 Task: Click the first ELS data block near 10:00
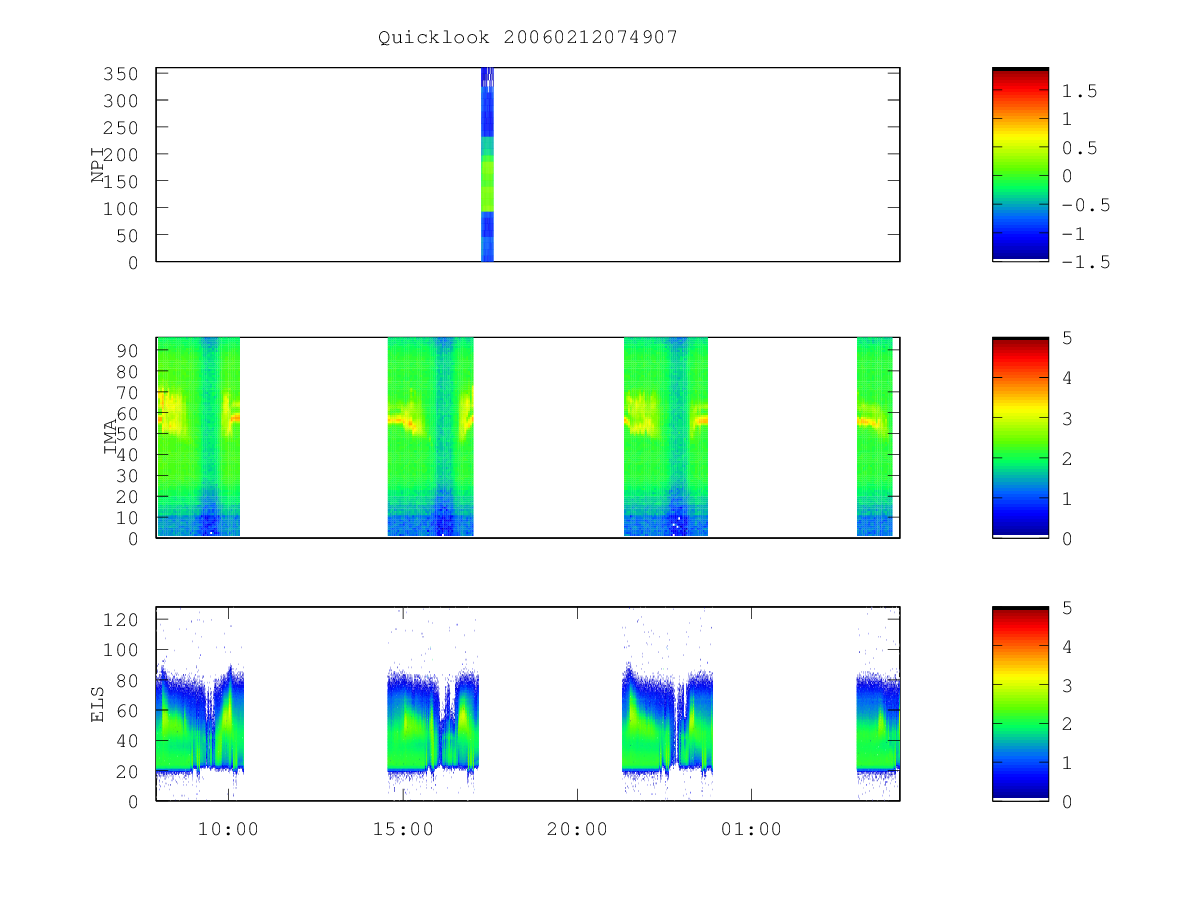coord(200,720)
